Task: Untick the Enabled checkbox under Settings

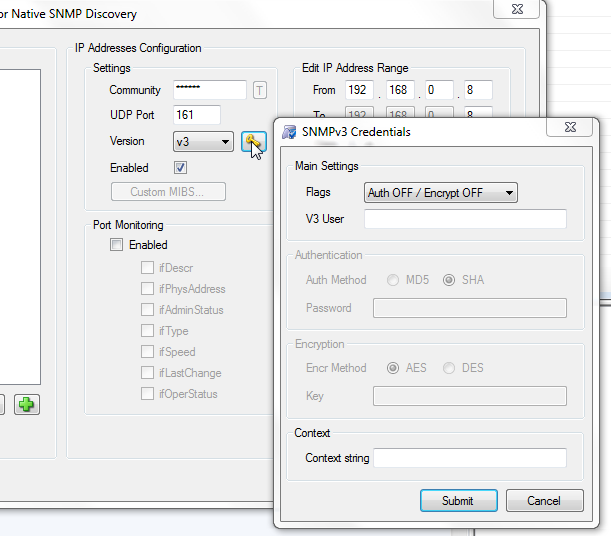Action: (x=180, y=168)
